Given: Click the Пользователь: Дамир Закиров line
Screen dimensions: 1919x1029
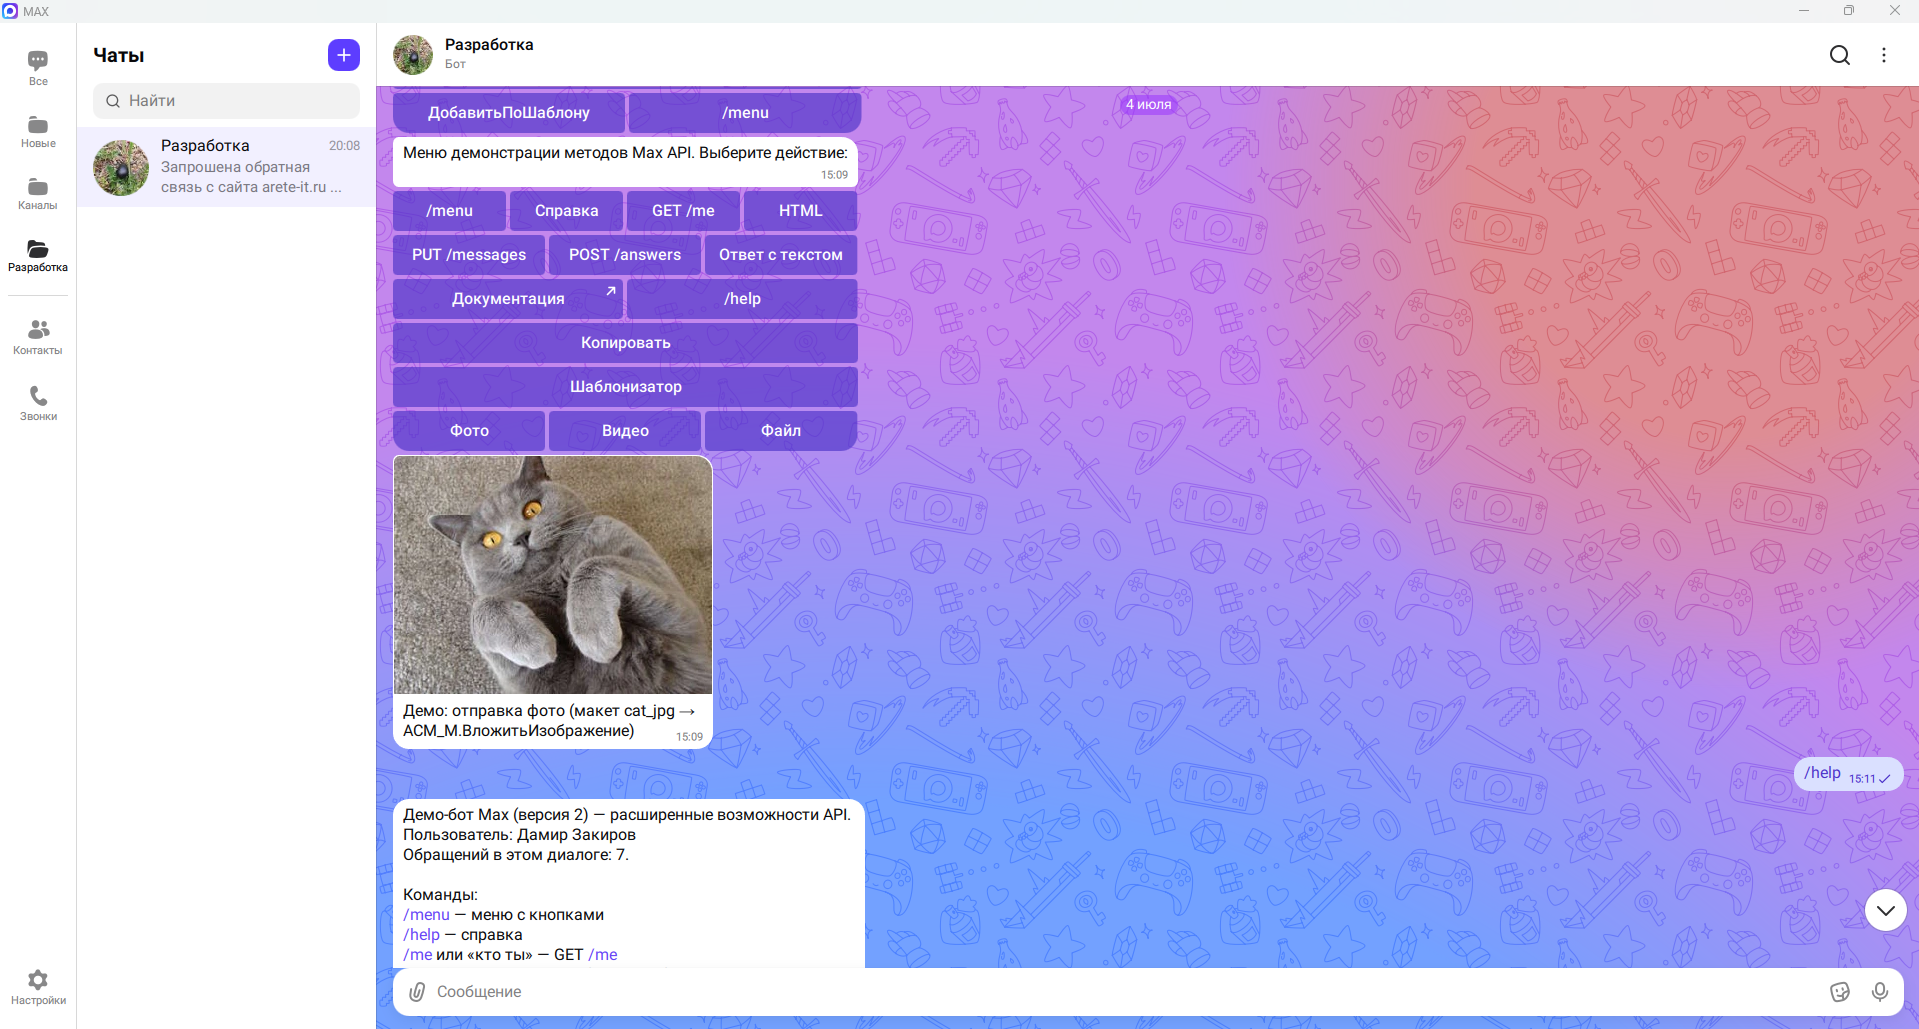Looking at the screenshot, I should pos(519,835).
